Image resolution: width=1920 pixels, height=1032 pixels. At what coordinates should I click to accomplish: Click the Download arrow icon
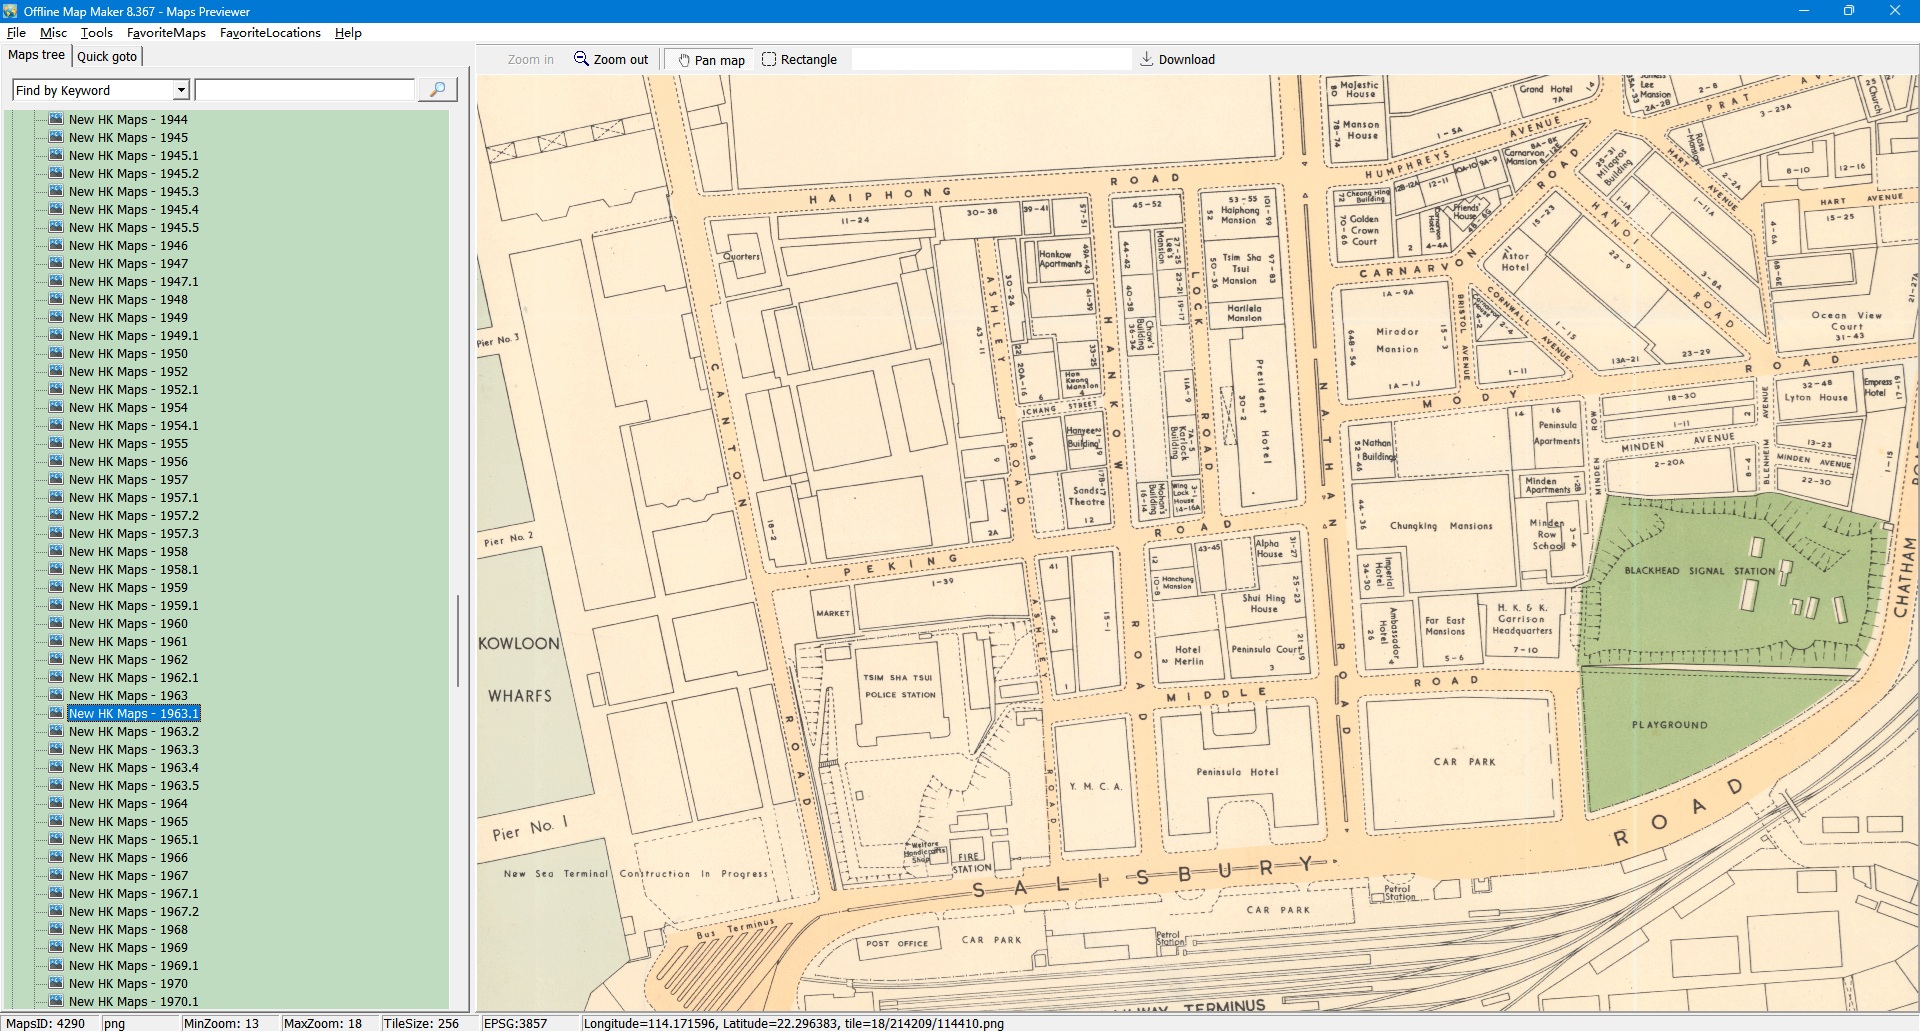pos(1147,59)
